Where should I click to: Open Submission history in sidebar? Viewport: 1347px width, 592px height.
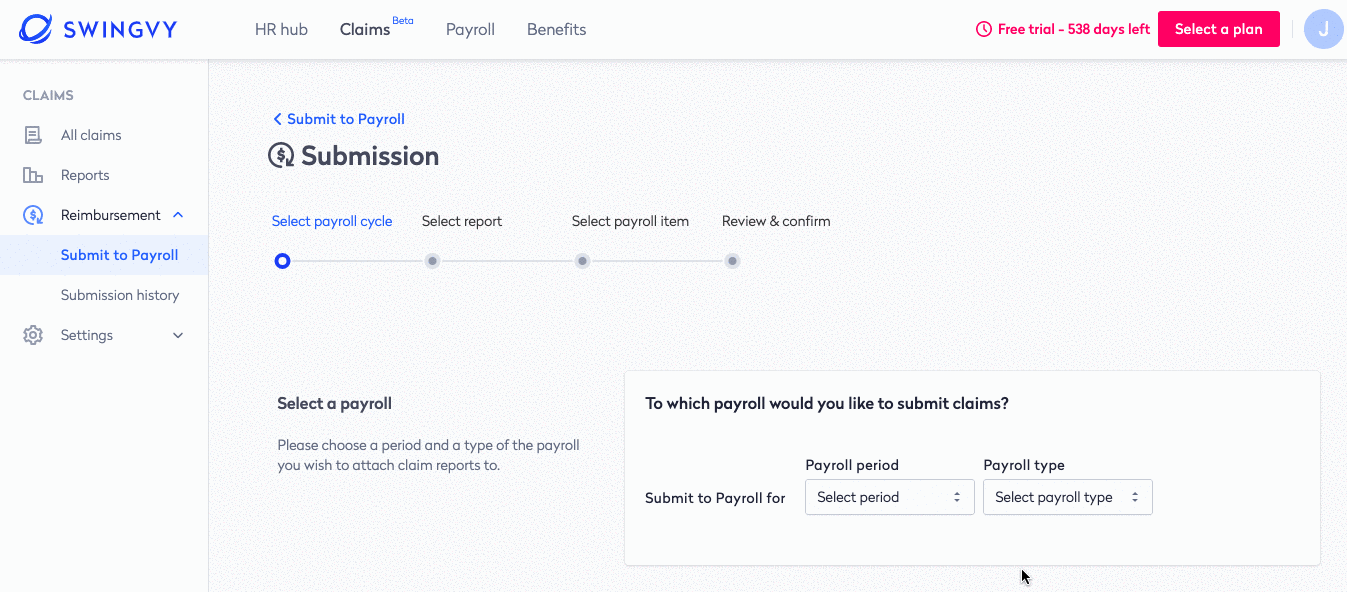point(120,295)
